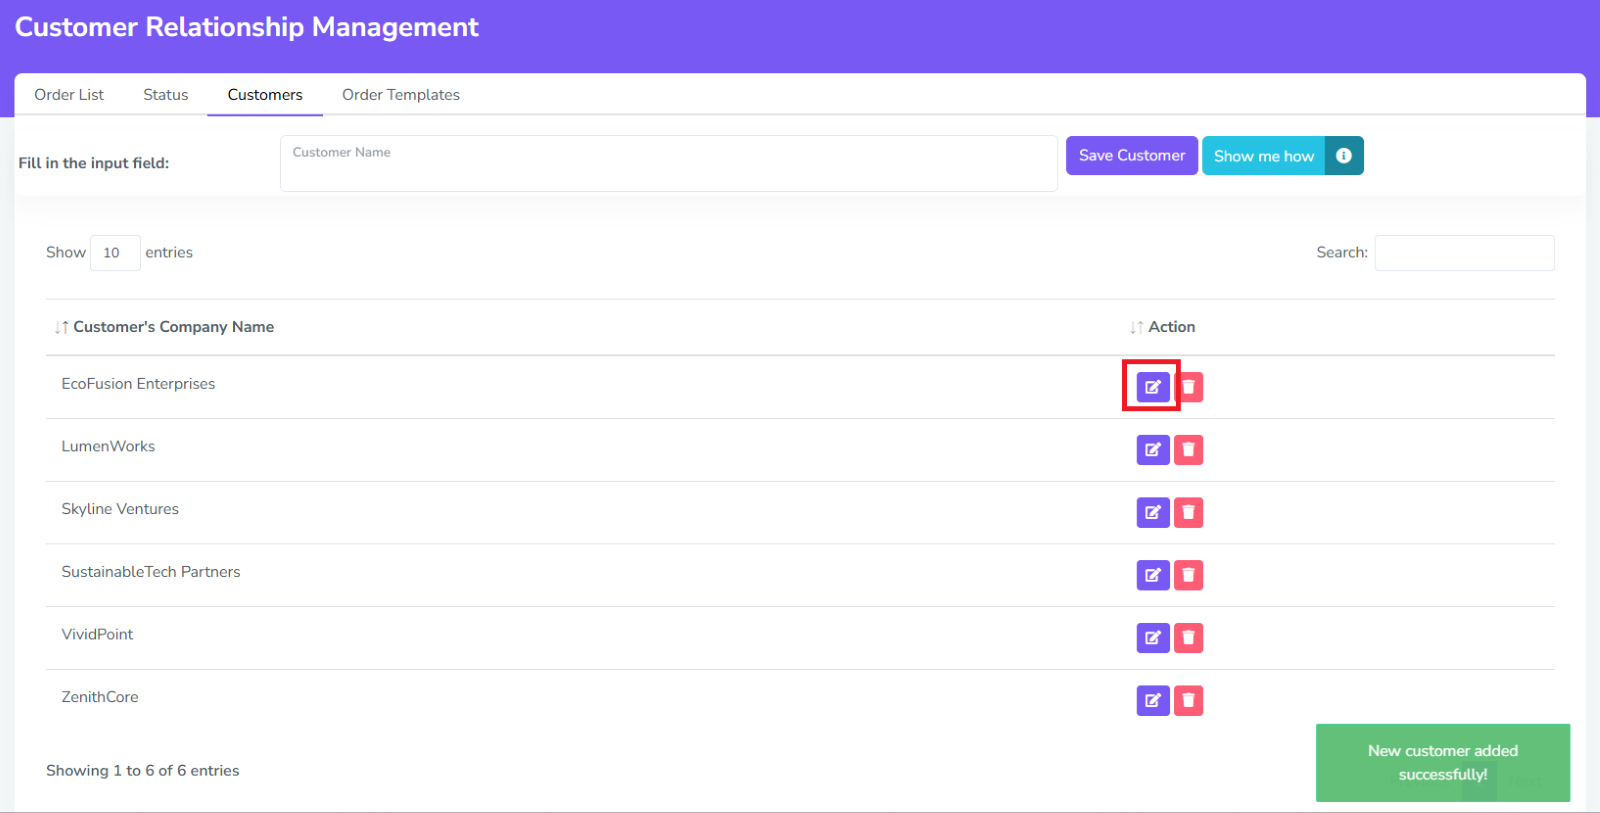
Task: Edit the VividPoint customer
Action: (x=1152, y=638)
